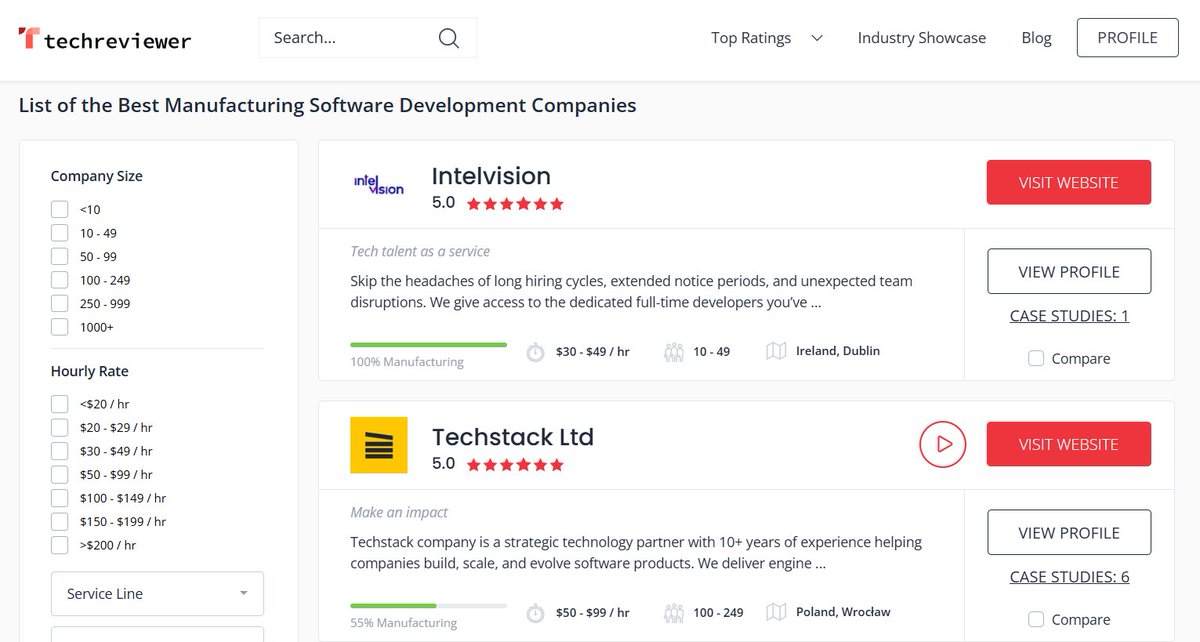Screen dimensions: 1200x642
Task: Click the Company Size filter heading
Action: (x=97, y=176)
